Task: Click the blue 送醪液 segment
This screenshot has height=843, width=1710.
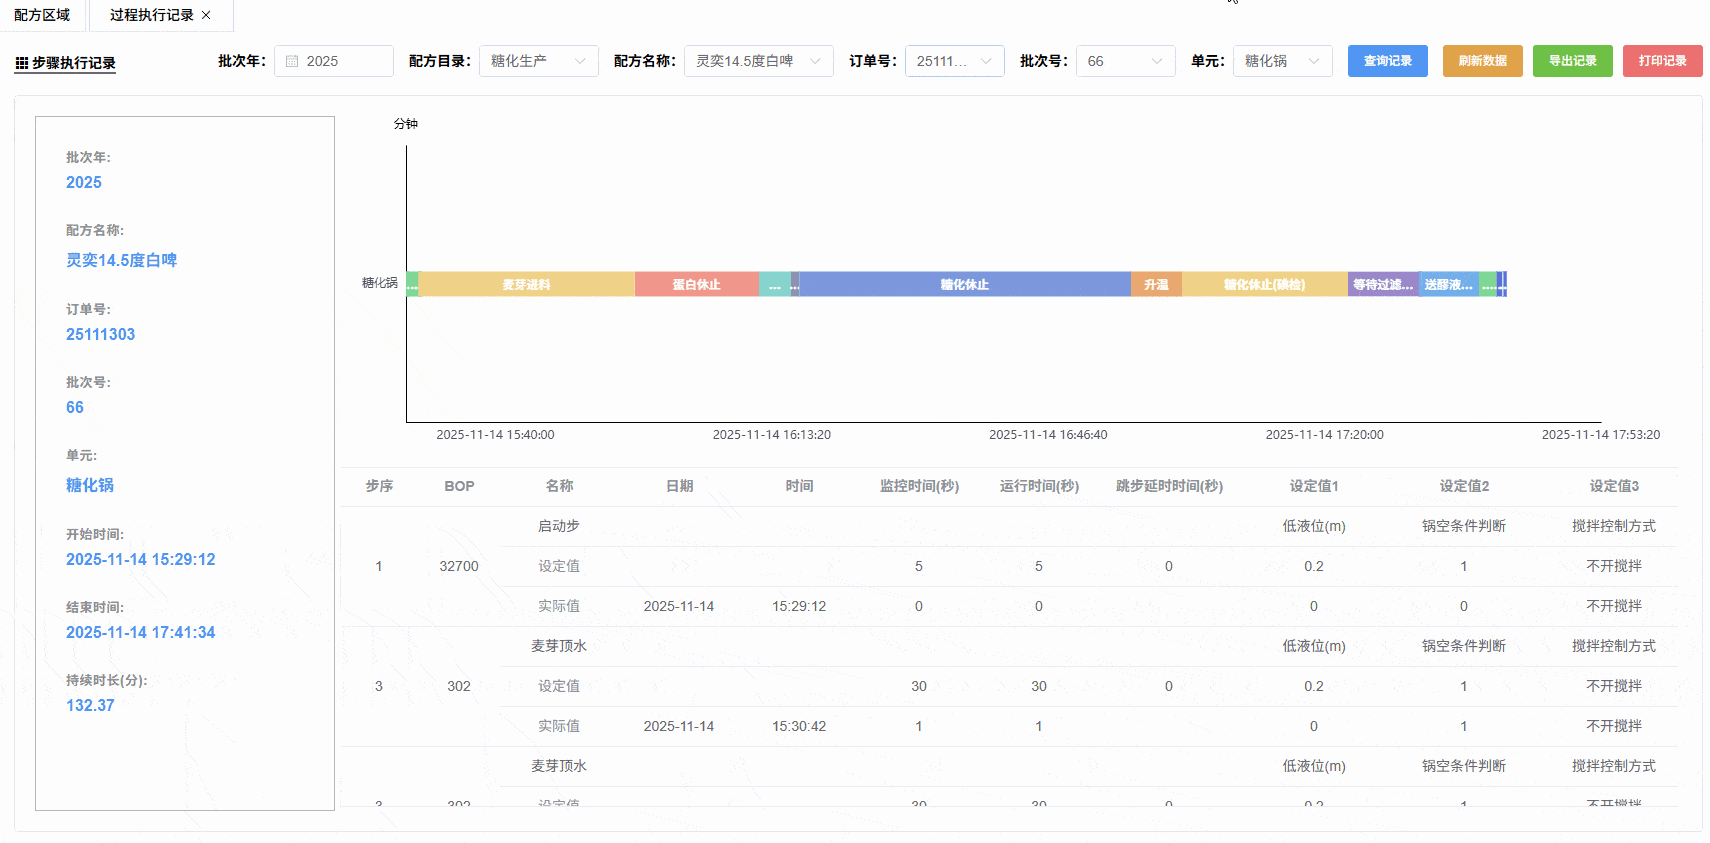Action: tap(1449, 284)
